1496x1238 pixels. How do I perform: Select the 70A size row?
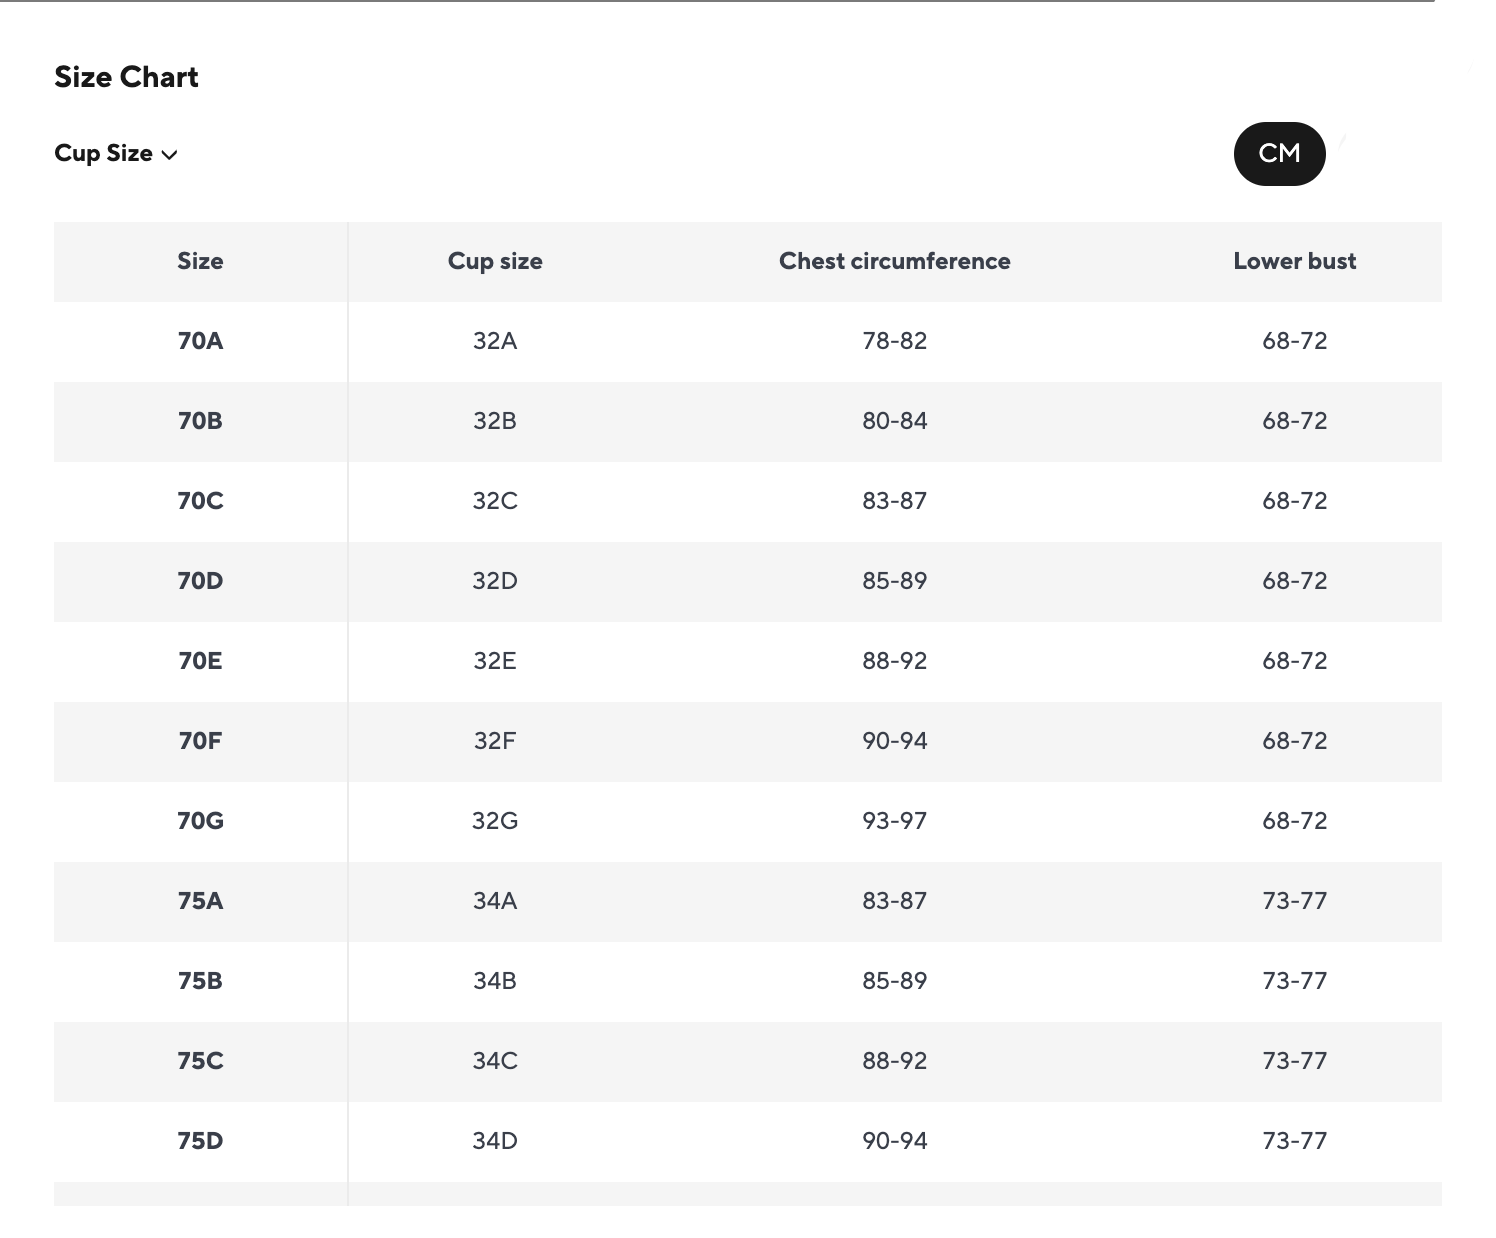click(748, 341)
